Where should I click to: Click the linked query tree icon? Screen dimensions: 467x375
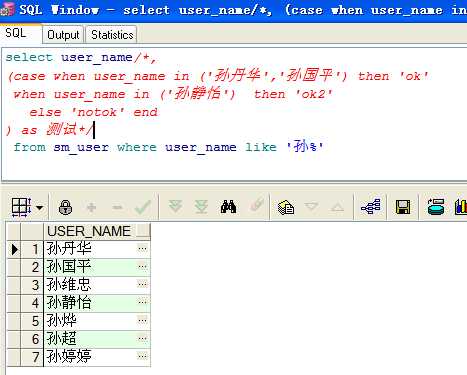[x=371, y=207]
